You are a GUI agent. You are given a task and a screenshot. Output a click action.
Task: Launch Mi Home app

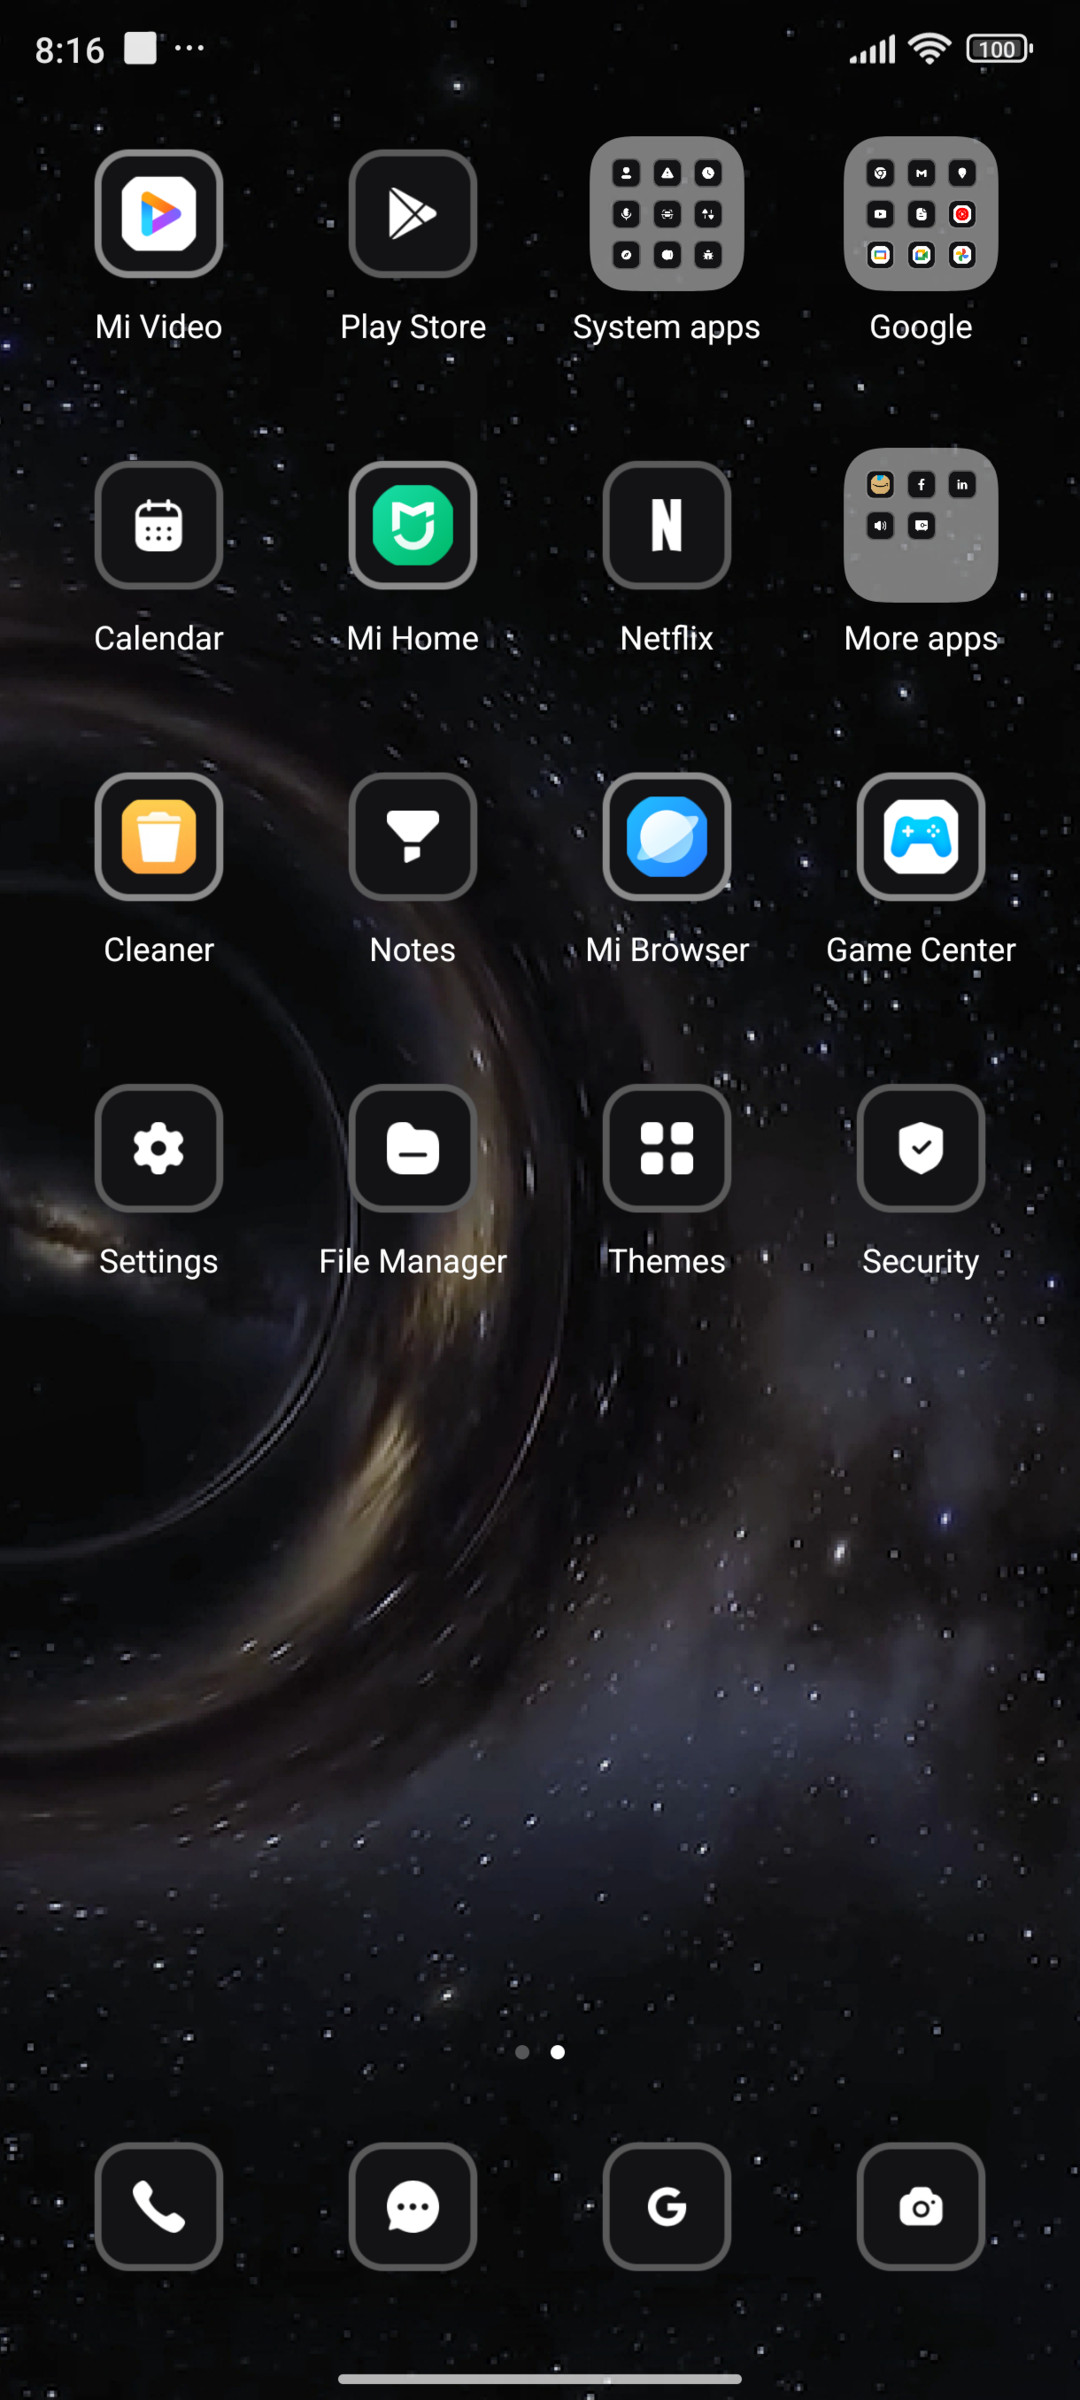coord(413,525)
